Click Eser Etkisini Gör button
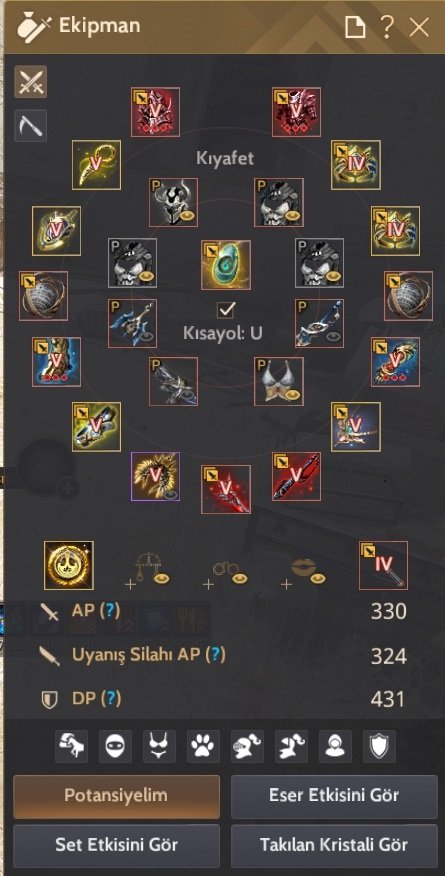The height and width of the screenshot is (876, 445). click(334, 796)
